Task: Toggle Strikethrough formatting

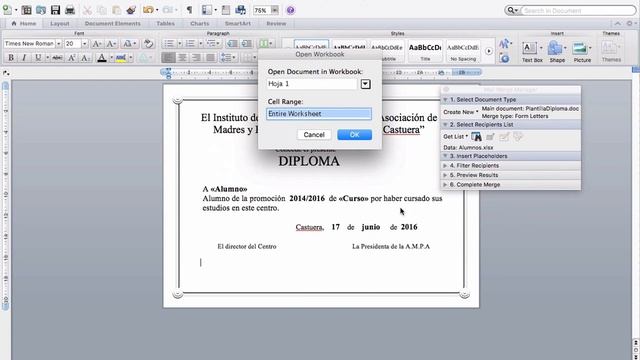Action: (x=58, y=58)
